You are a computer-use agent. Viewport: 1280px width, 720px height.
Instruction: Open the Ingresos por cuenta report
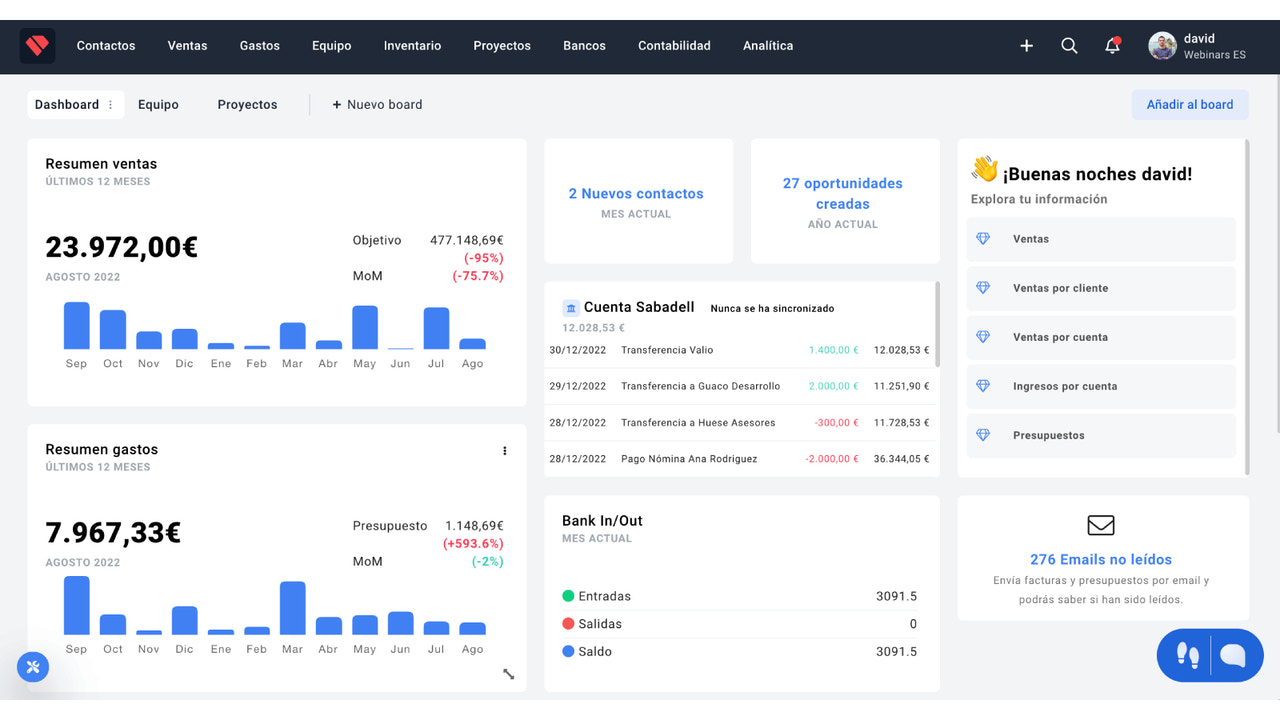point(1101,386)
